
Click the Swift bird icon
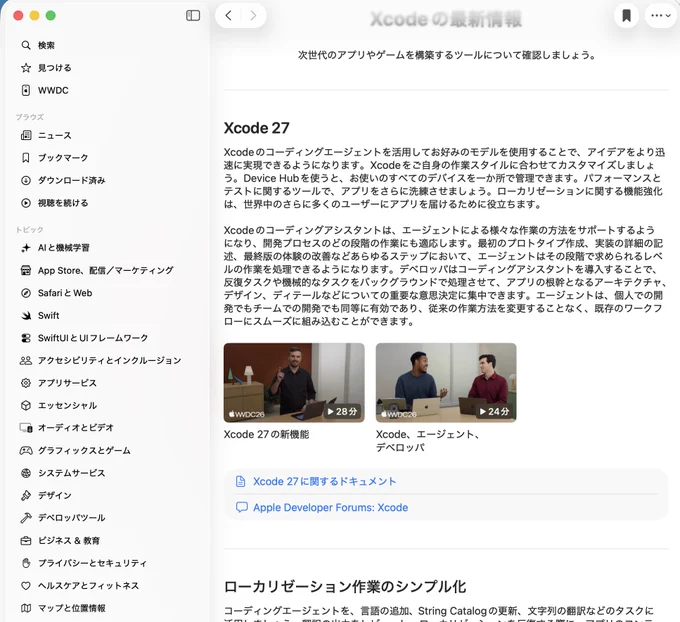pos(26,315)
